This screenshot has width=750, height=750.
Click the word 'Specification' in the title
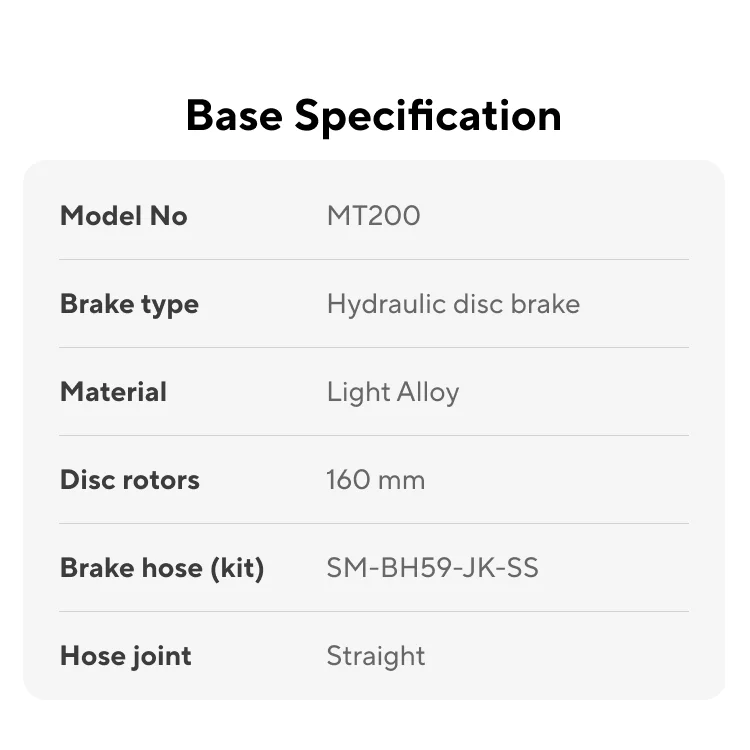pos(427,116)
